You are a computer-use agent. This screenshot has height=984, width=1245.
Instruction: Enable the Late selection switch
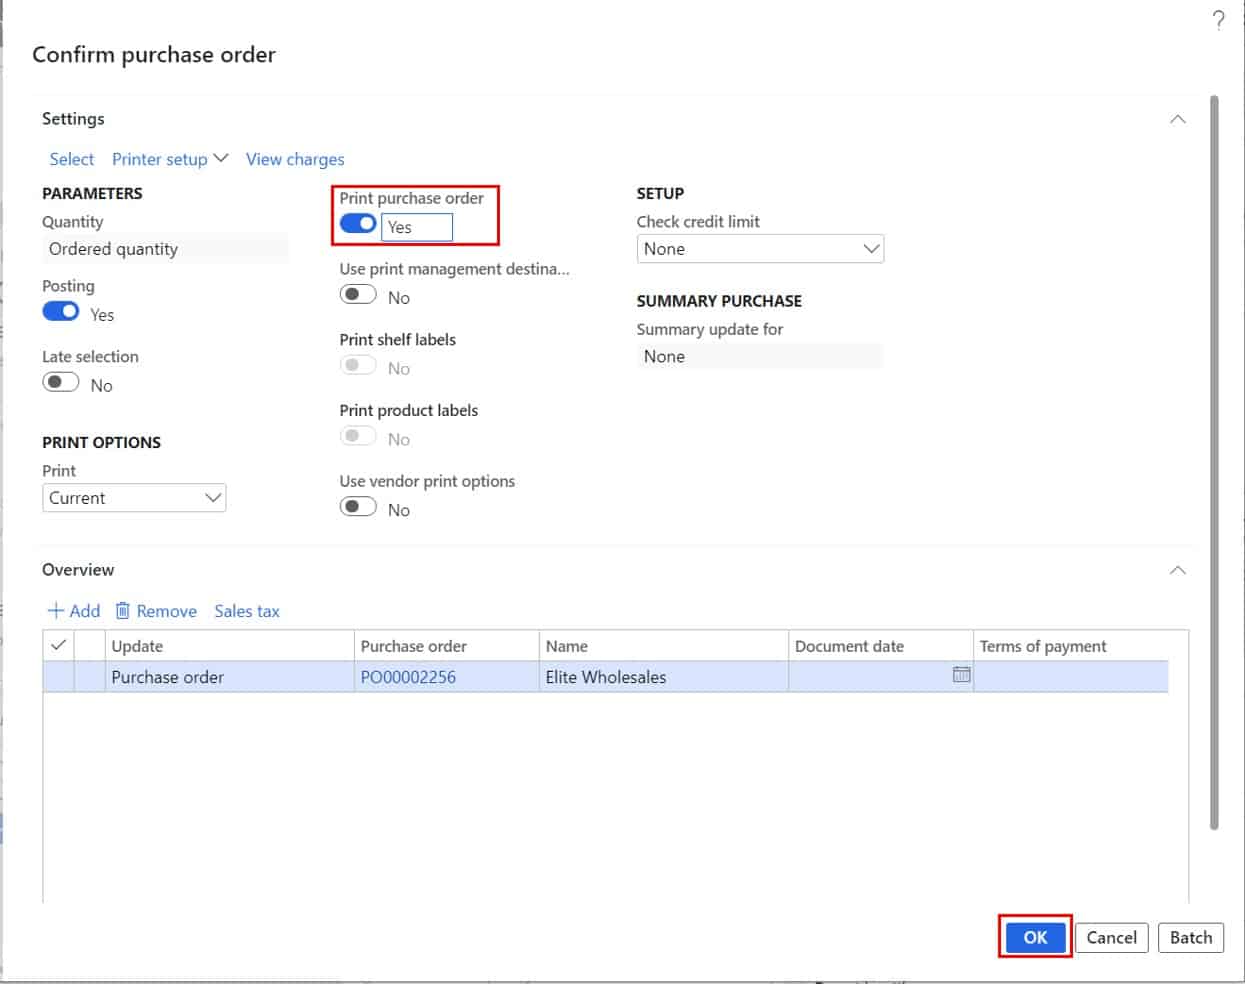(x=61, y=383)
